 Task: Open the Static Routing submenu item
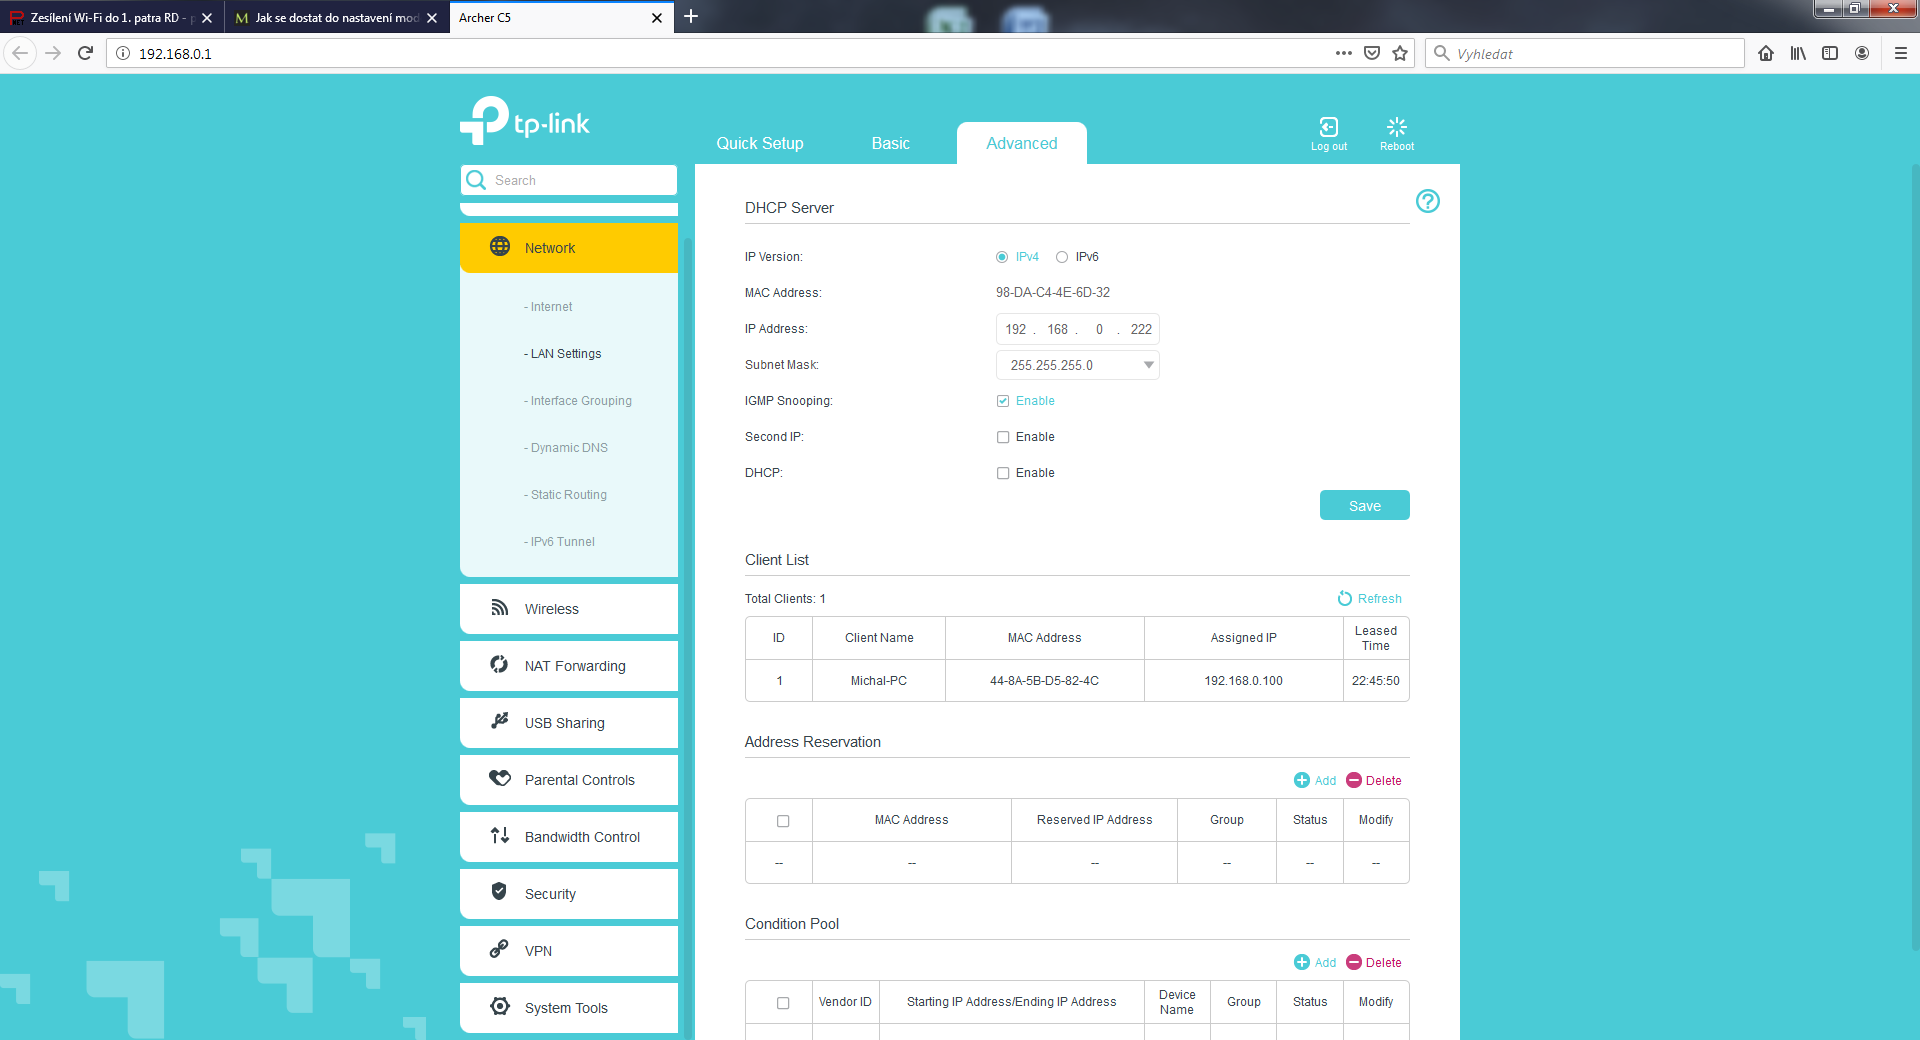(x=565, y=495)
